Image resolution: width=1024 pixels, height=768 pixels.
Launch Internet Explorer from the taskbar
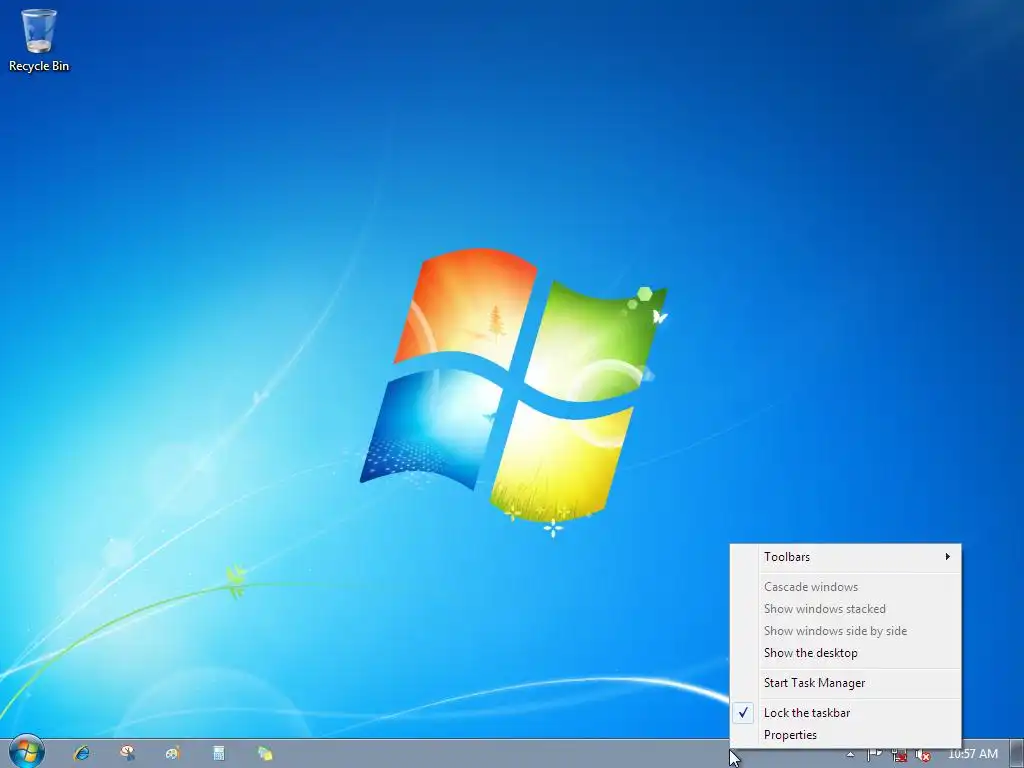point(82,753)
